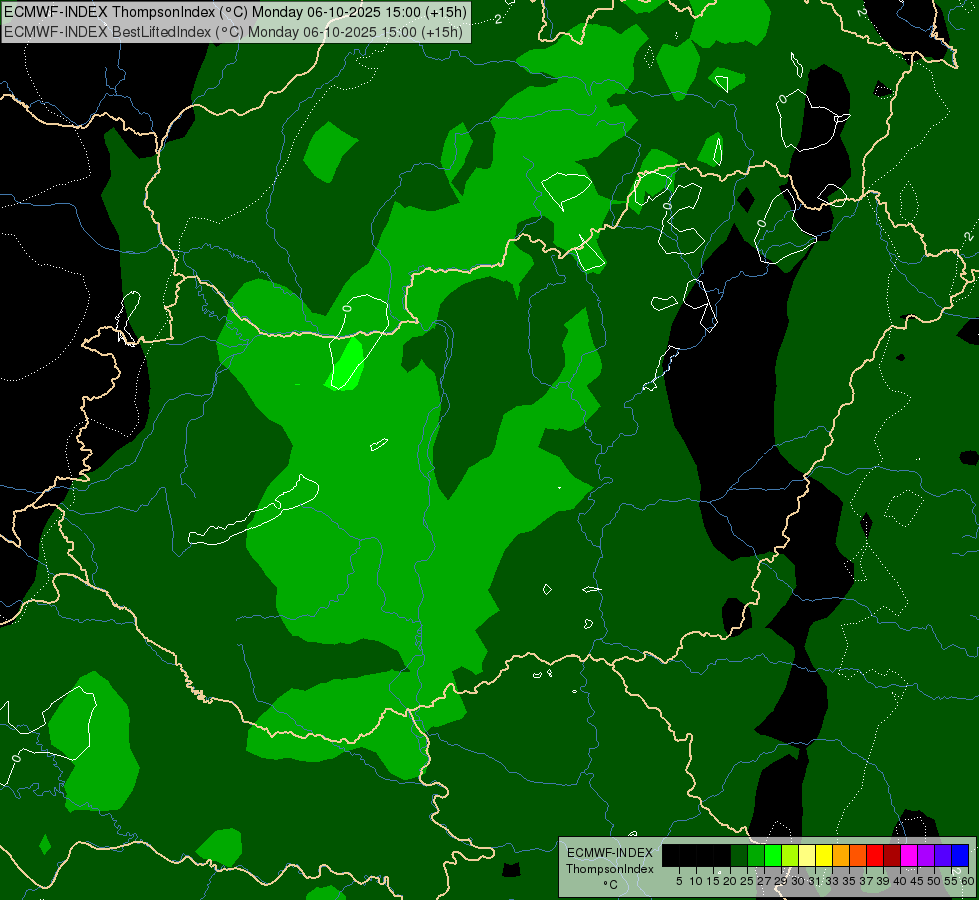
Task: Click the ThompsonIndex label in the legend
Action: [x=609, y=869]
